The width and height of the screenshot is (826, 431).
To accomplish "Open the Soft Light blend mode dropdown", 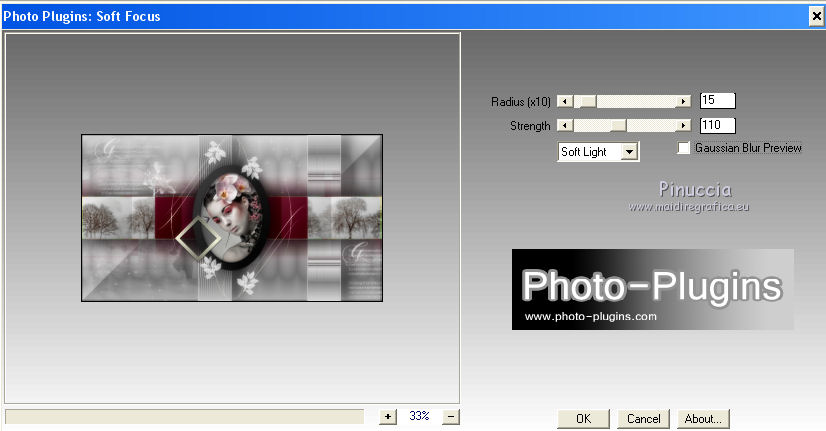I will click(x=629, y=152).
